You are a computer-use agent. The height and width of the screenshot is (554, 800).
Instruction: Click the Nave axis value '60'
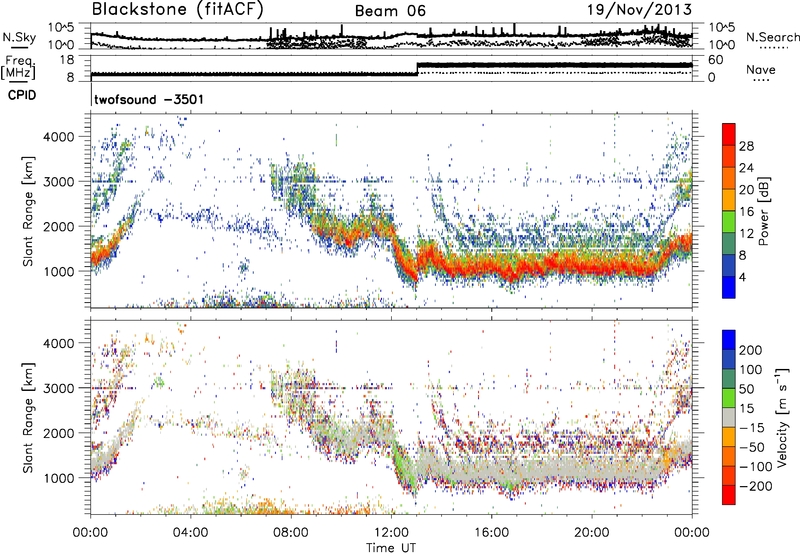(x=716, y=60)
